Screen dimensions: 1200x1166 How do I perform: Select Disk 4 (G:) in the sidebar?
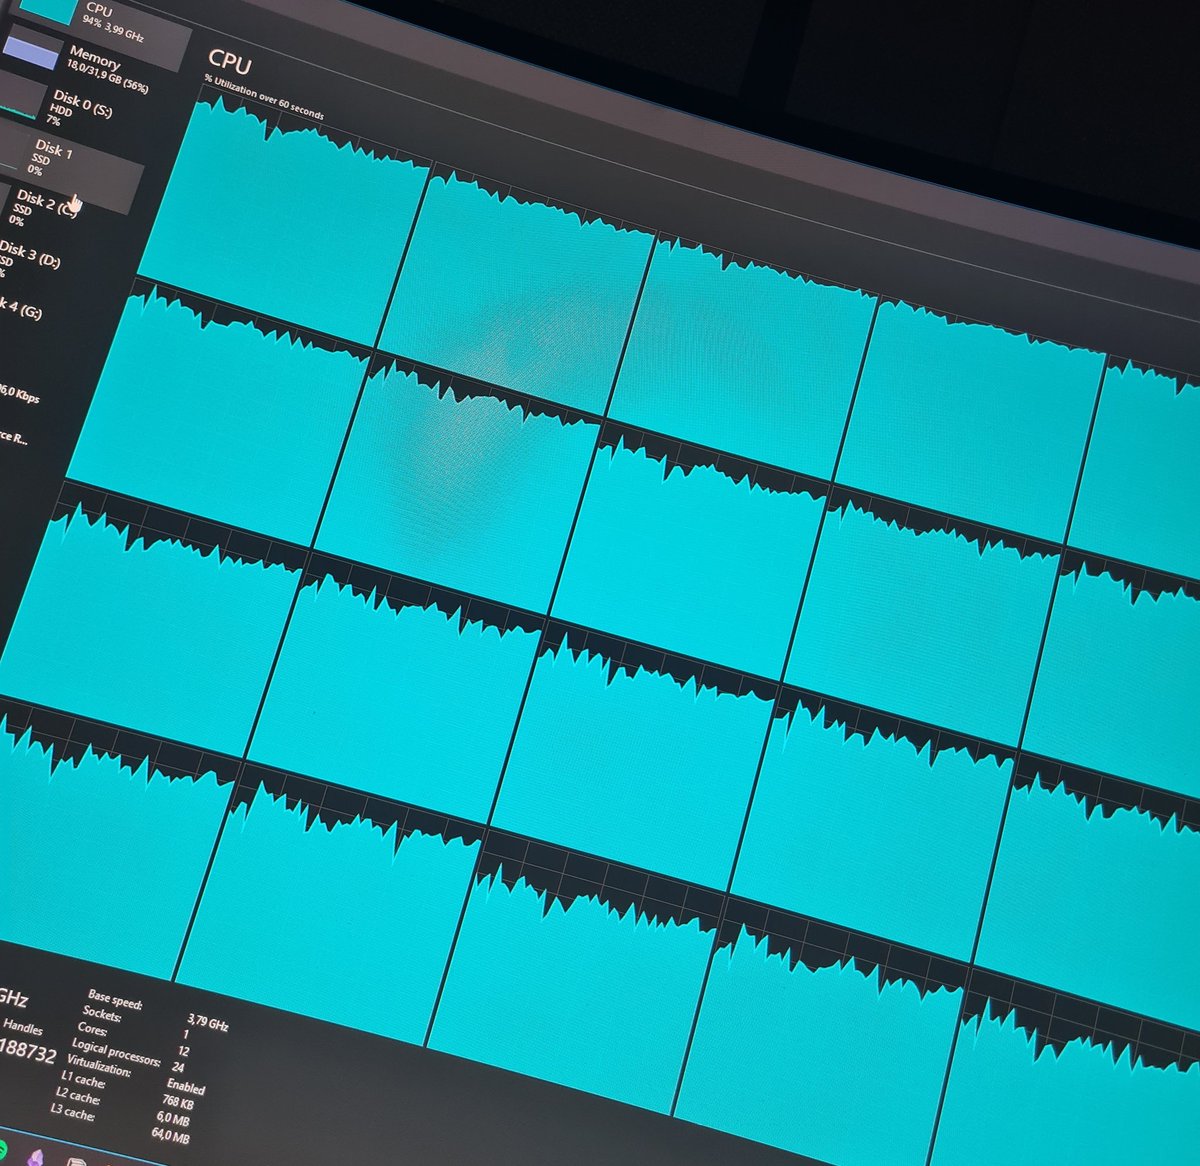point(20,308)
